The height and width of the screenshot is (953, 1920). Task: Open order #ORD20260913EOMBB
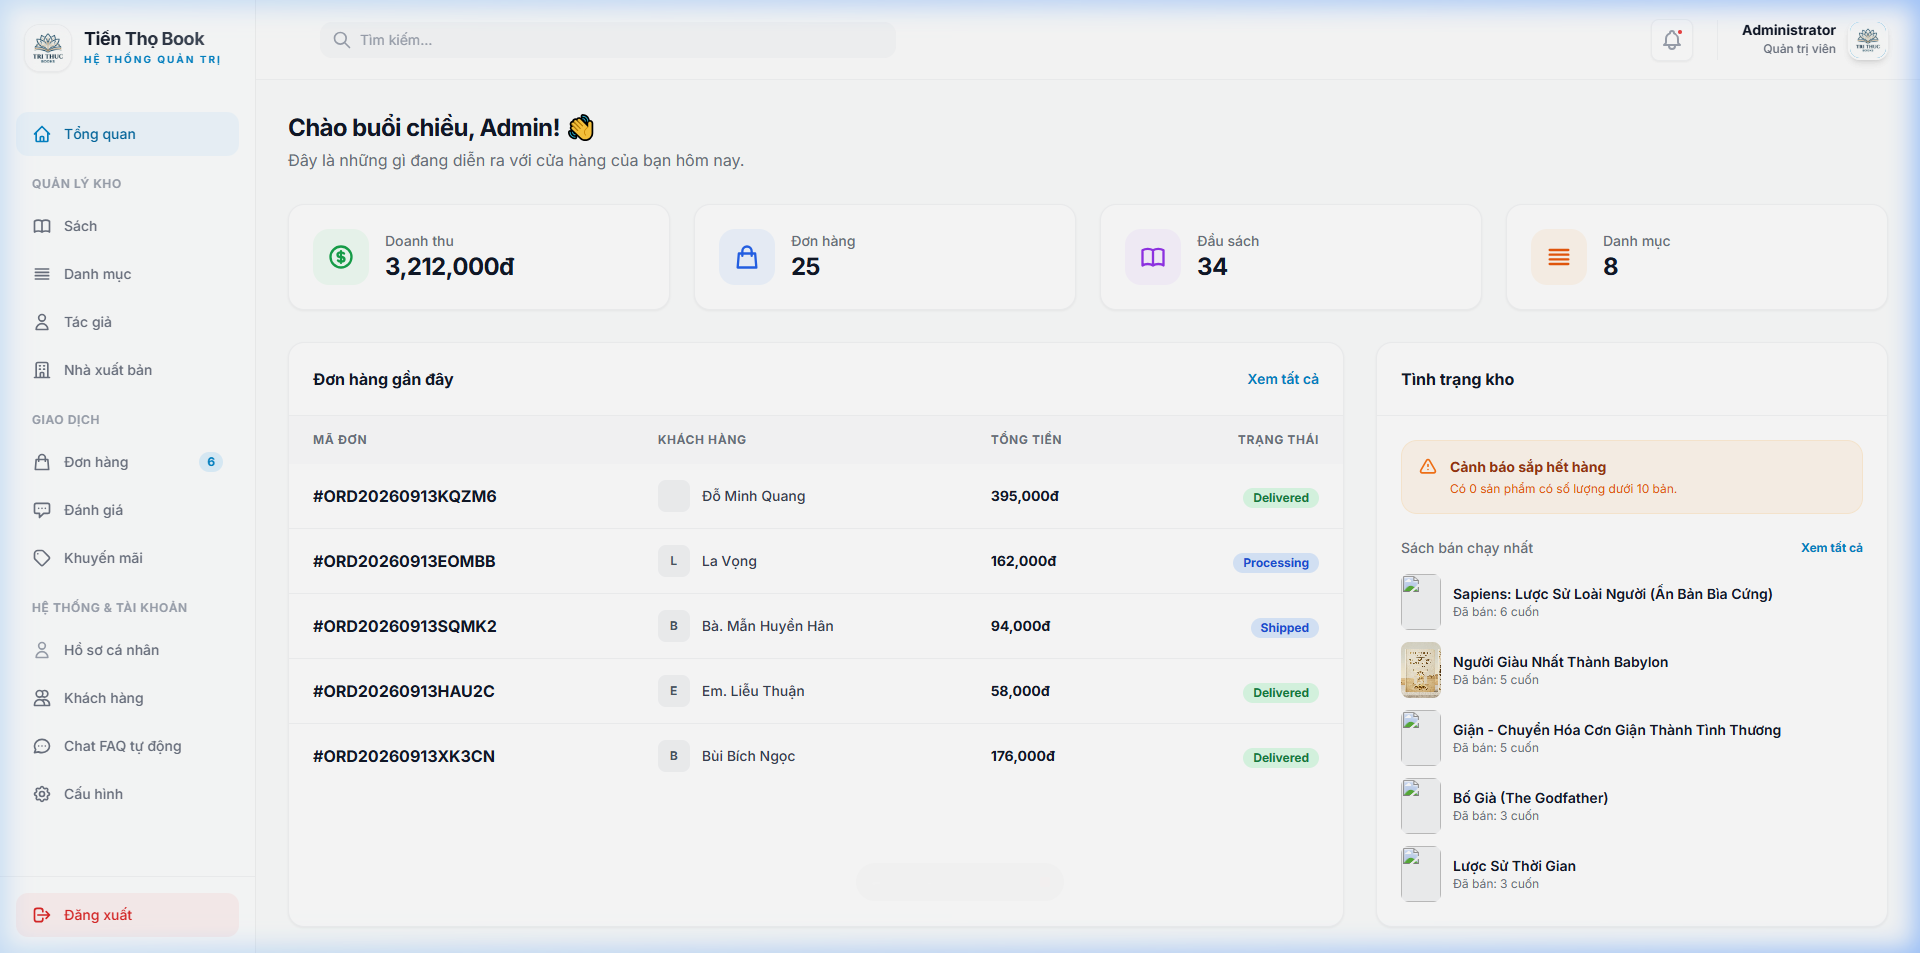404,561
